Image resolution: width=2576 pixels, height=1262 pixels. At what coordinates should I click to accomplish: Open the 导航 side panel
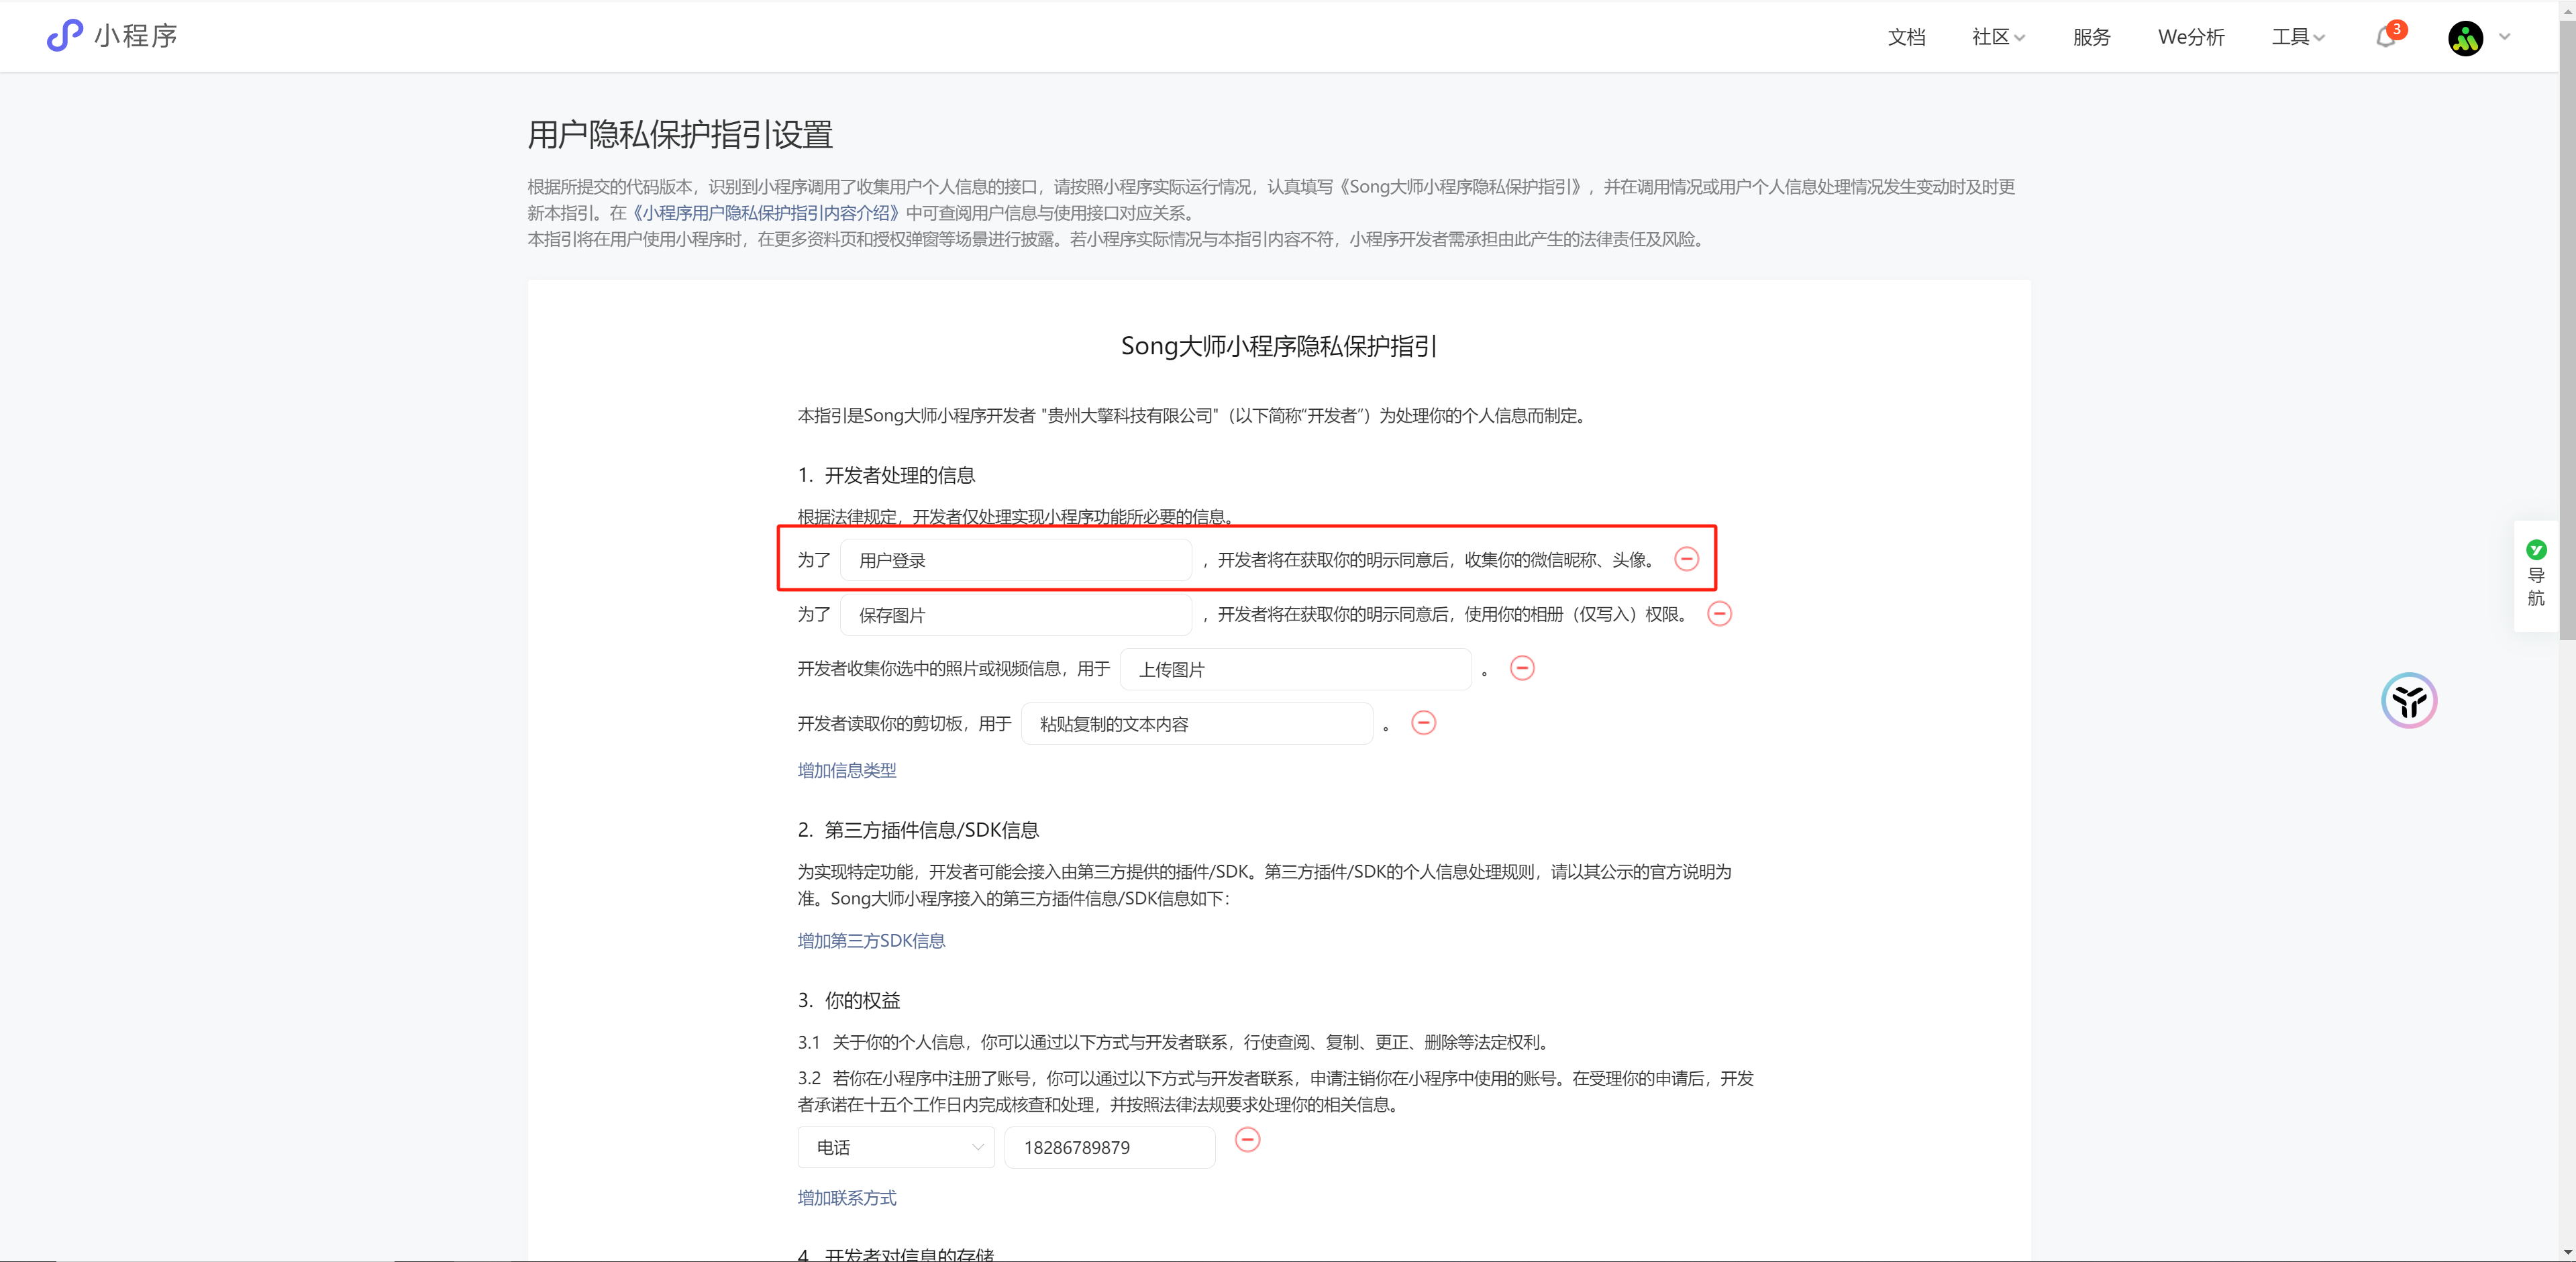point(2536,576)
